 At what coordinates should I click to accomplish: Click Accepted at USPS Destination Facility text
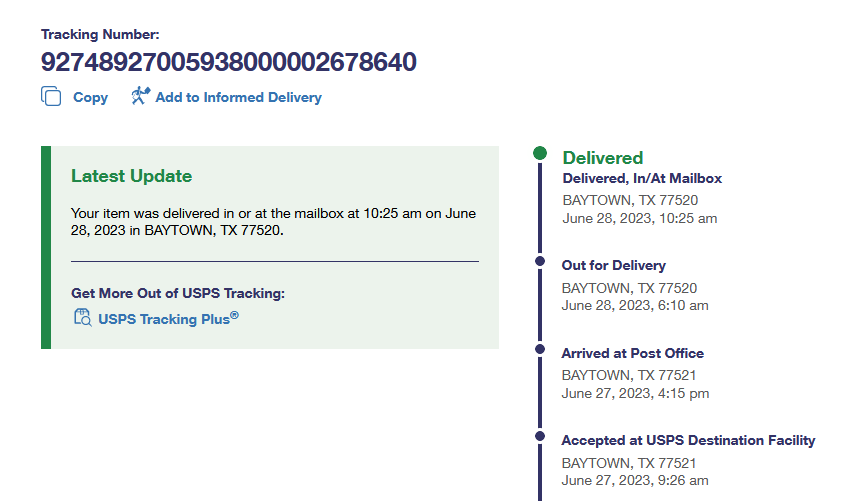688,441
